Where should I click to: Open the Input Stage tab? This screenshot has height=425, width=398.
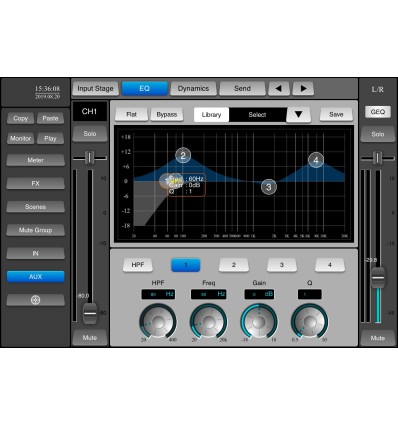(95, 89)
